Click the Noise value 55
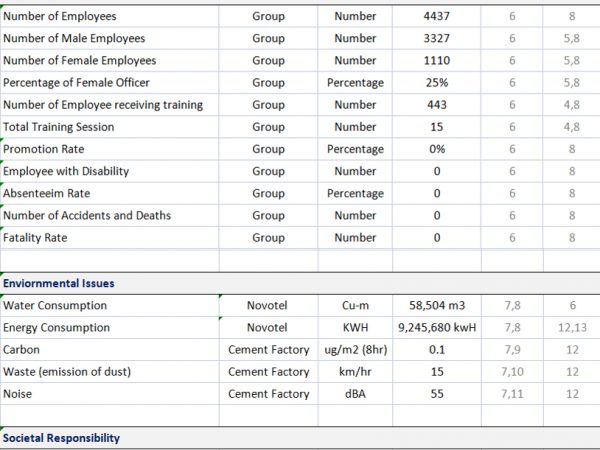Viewport: 600px width, 450px height. tap(437, 395)
